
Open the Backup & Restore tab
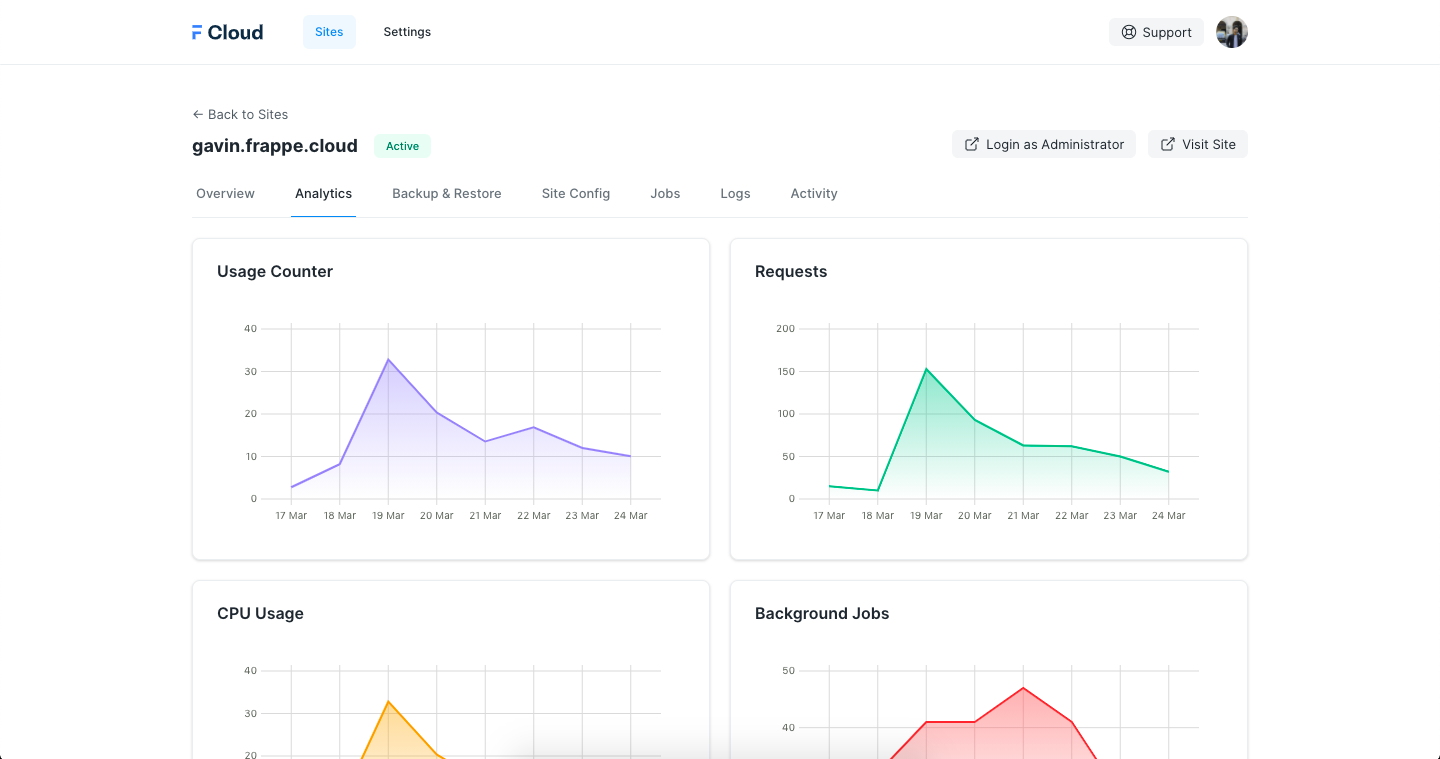point(446,194)
